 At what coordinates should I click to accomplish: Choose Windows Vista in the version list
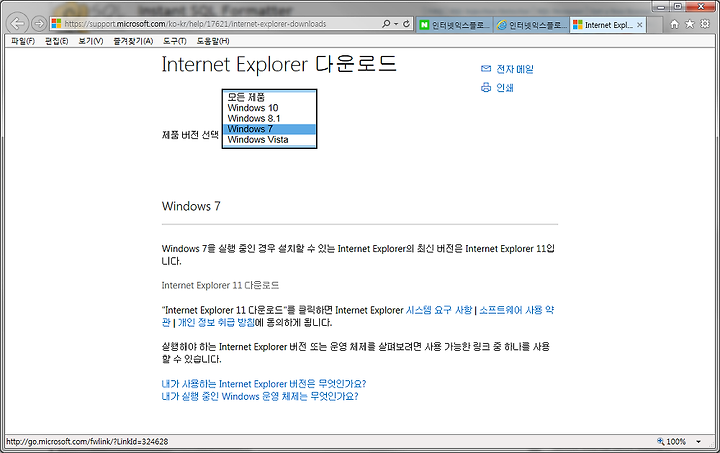[270, 140]
